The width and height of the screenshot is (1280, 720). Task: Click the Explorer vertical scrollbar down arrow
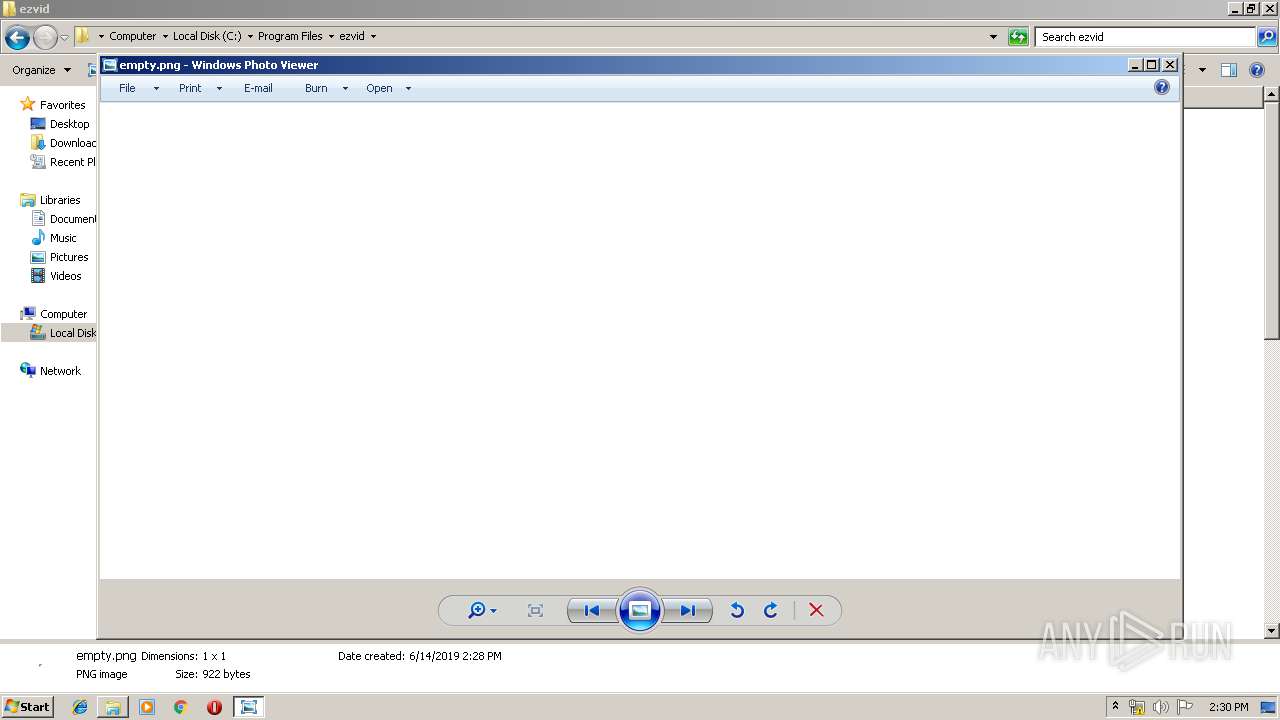pos(1271,631)
